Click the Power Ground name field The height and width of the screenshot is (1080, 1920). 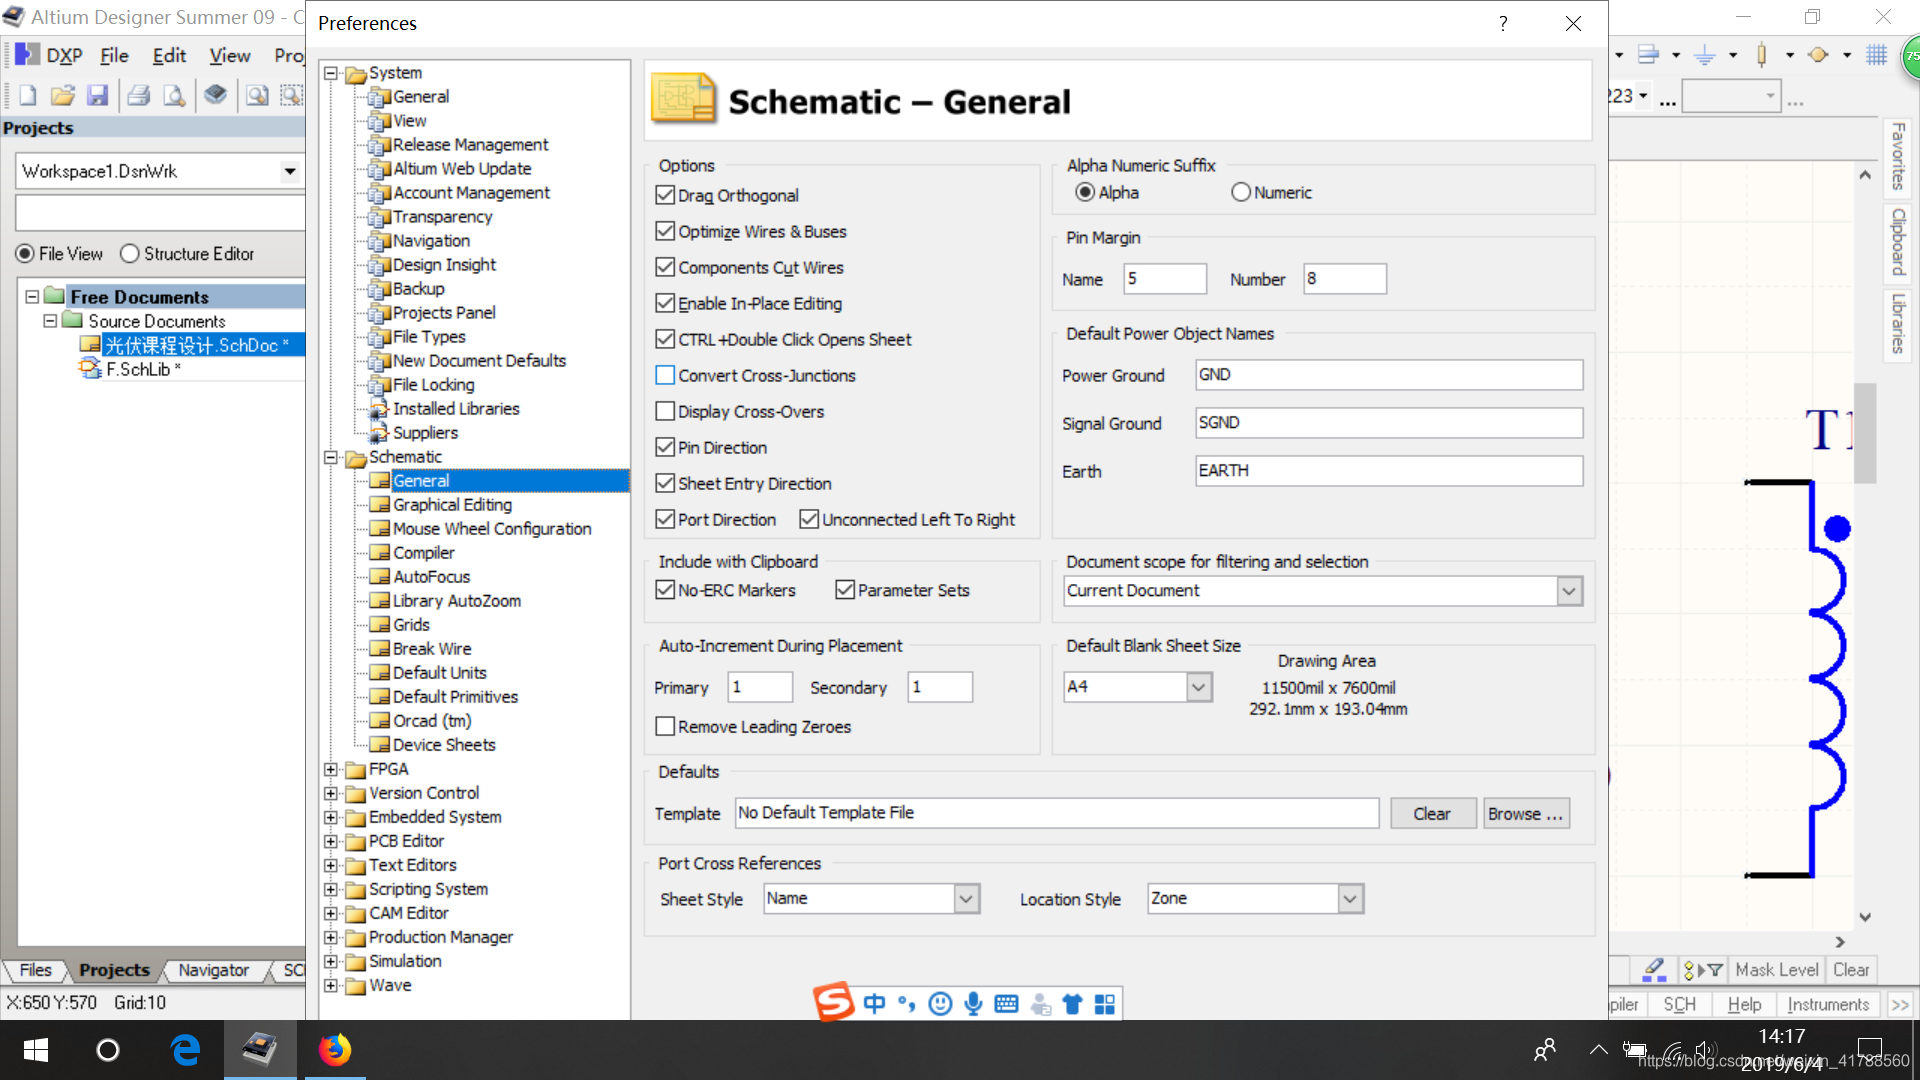pyautogui.click(x=1389, y=375)
